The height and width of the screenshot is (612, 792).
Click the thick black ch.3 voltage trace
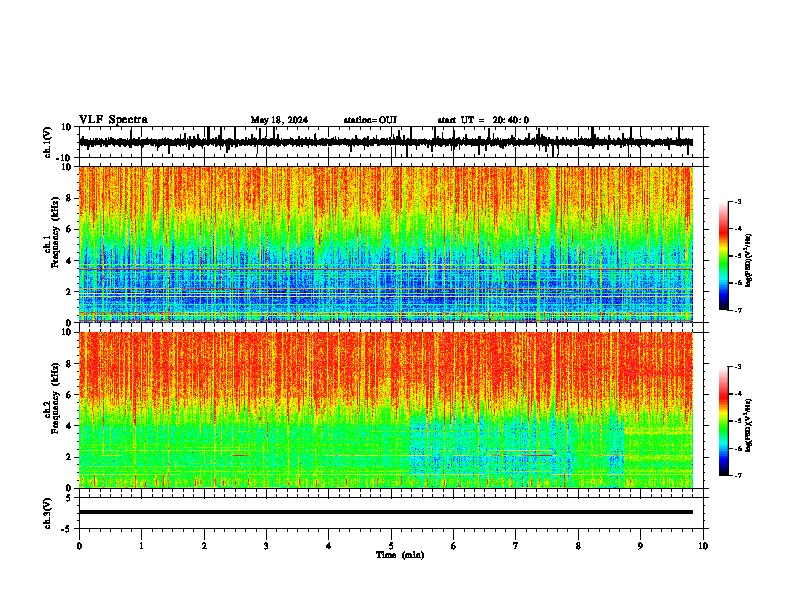tap(386, 512)
